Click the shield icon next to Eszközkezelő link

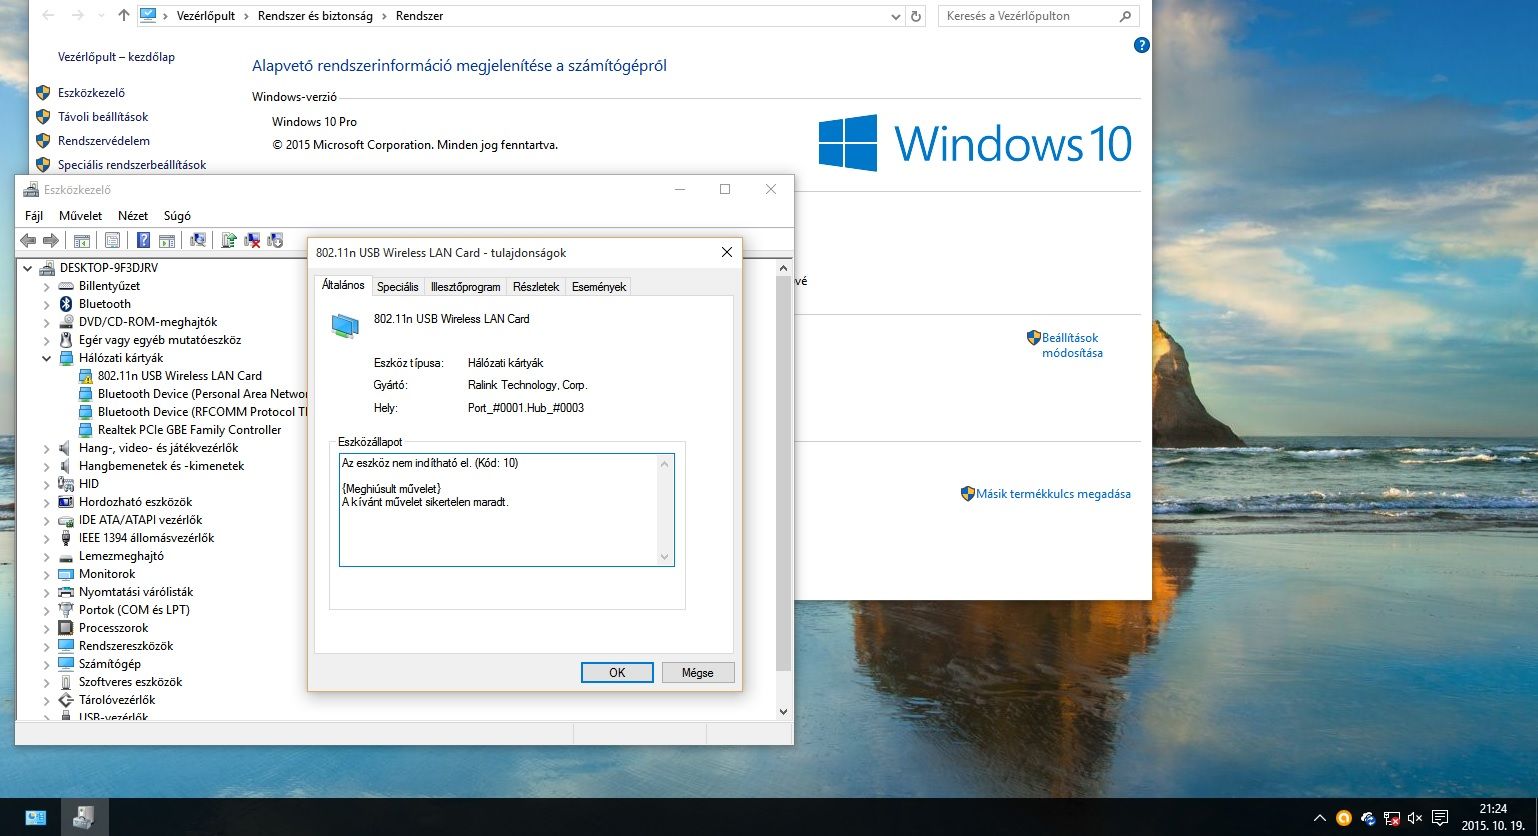(x=43, y=93)
